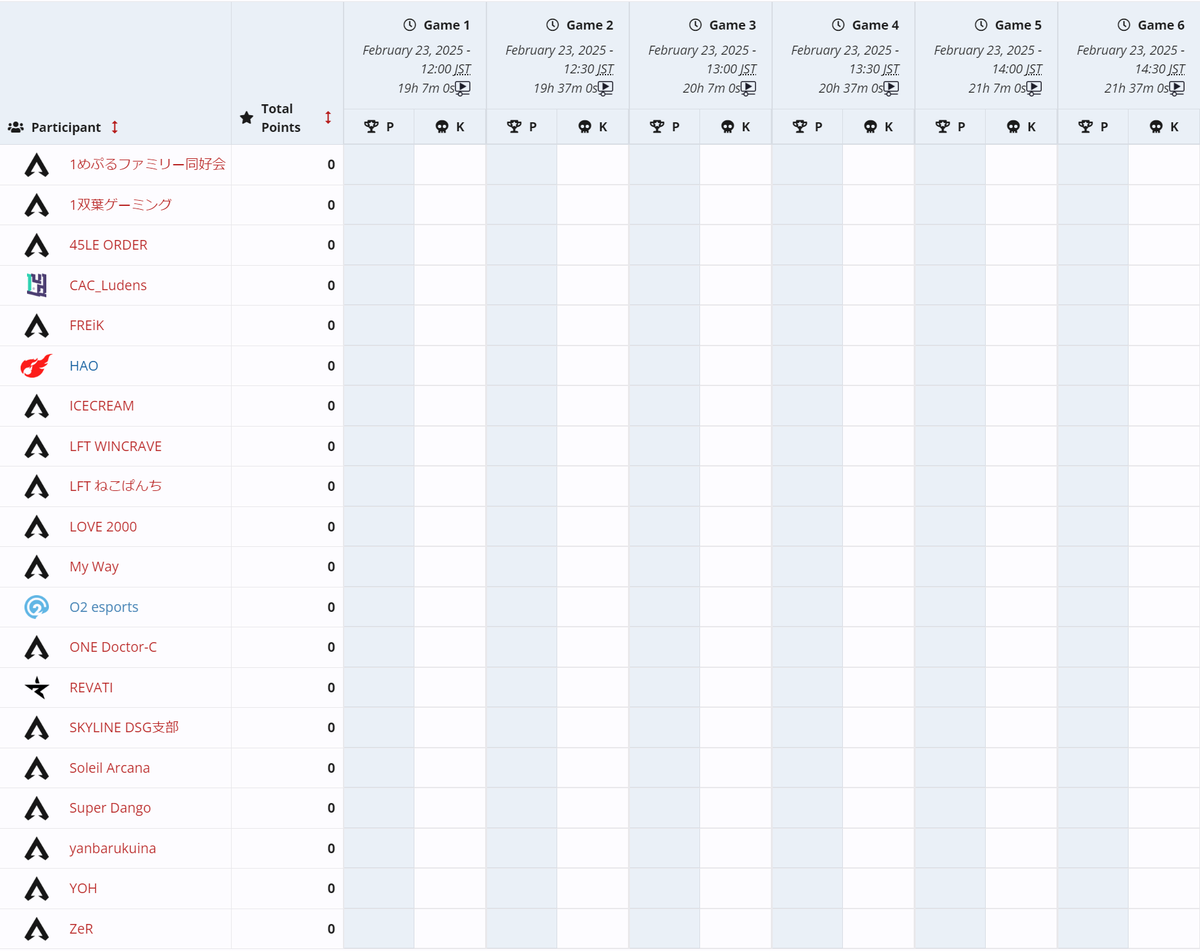1200x951 pixels.
Task: Click the Game 3 13:00 JST time
Action: pyautogui.click(x=732, y=69)
